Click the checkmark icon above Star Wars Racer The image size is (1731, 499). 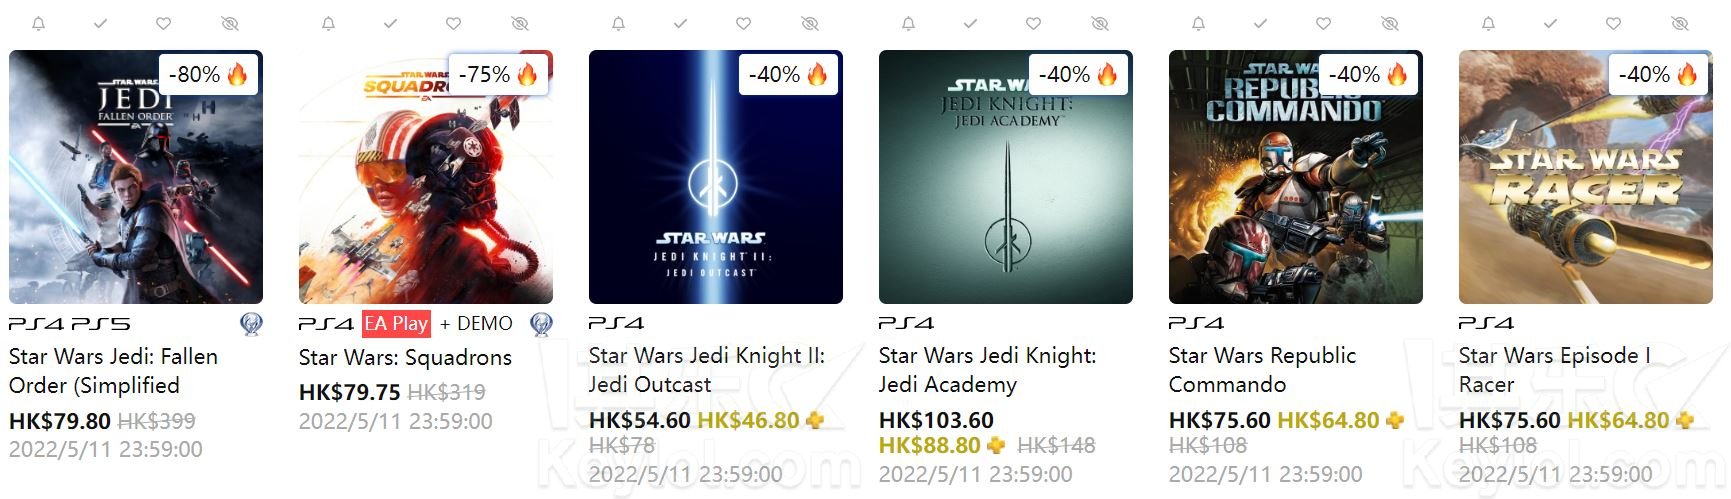pos(1550,23)
